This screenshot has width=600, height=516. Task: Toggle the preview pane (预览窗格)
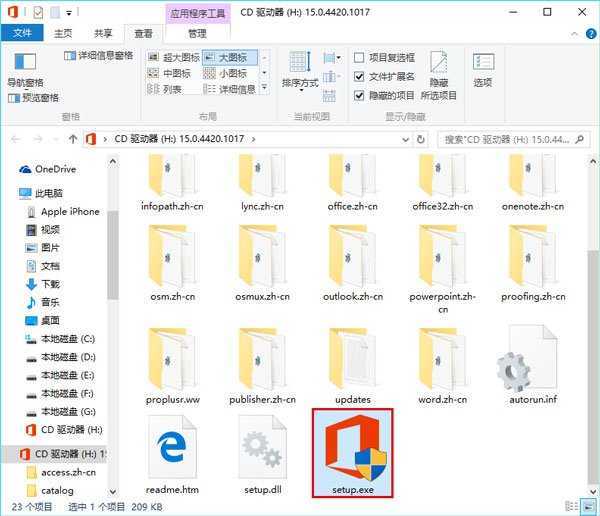pyautogui.click(x=33, y=98)
